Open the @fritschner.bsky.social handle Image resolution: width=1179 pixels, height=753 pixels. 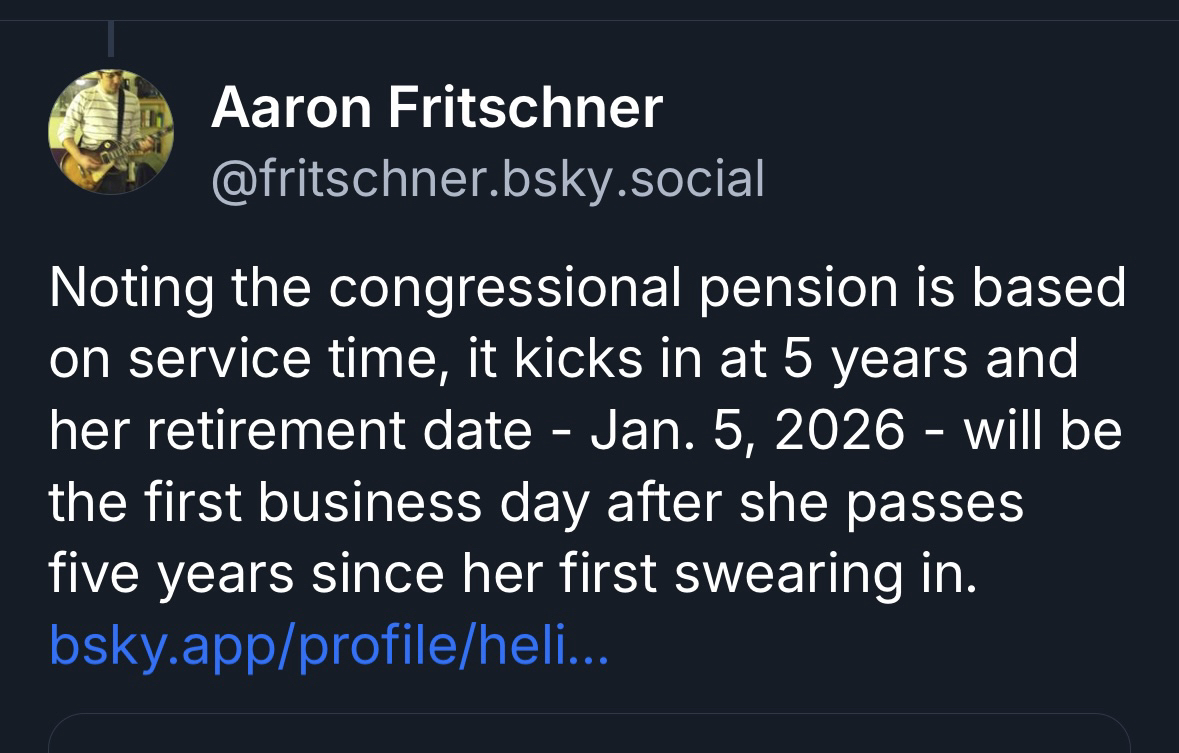487,179
